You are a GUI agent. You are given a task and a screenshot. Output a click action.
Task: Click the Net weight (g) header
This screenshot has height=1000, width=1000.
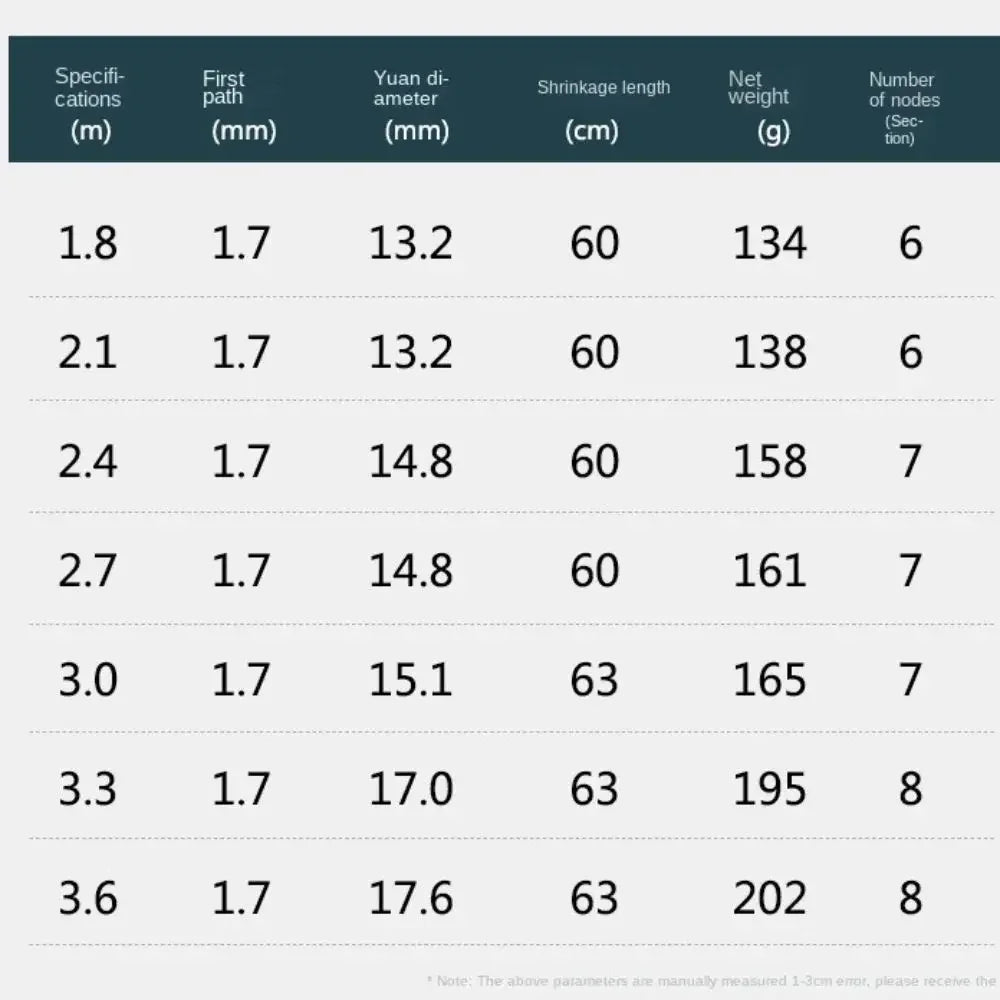tap(759, 107)
